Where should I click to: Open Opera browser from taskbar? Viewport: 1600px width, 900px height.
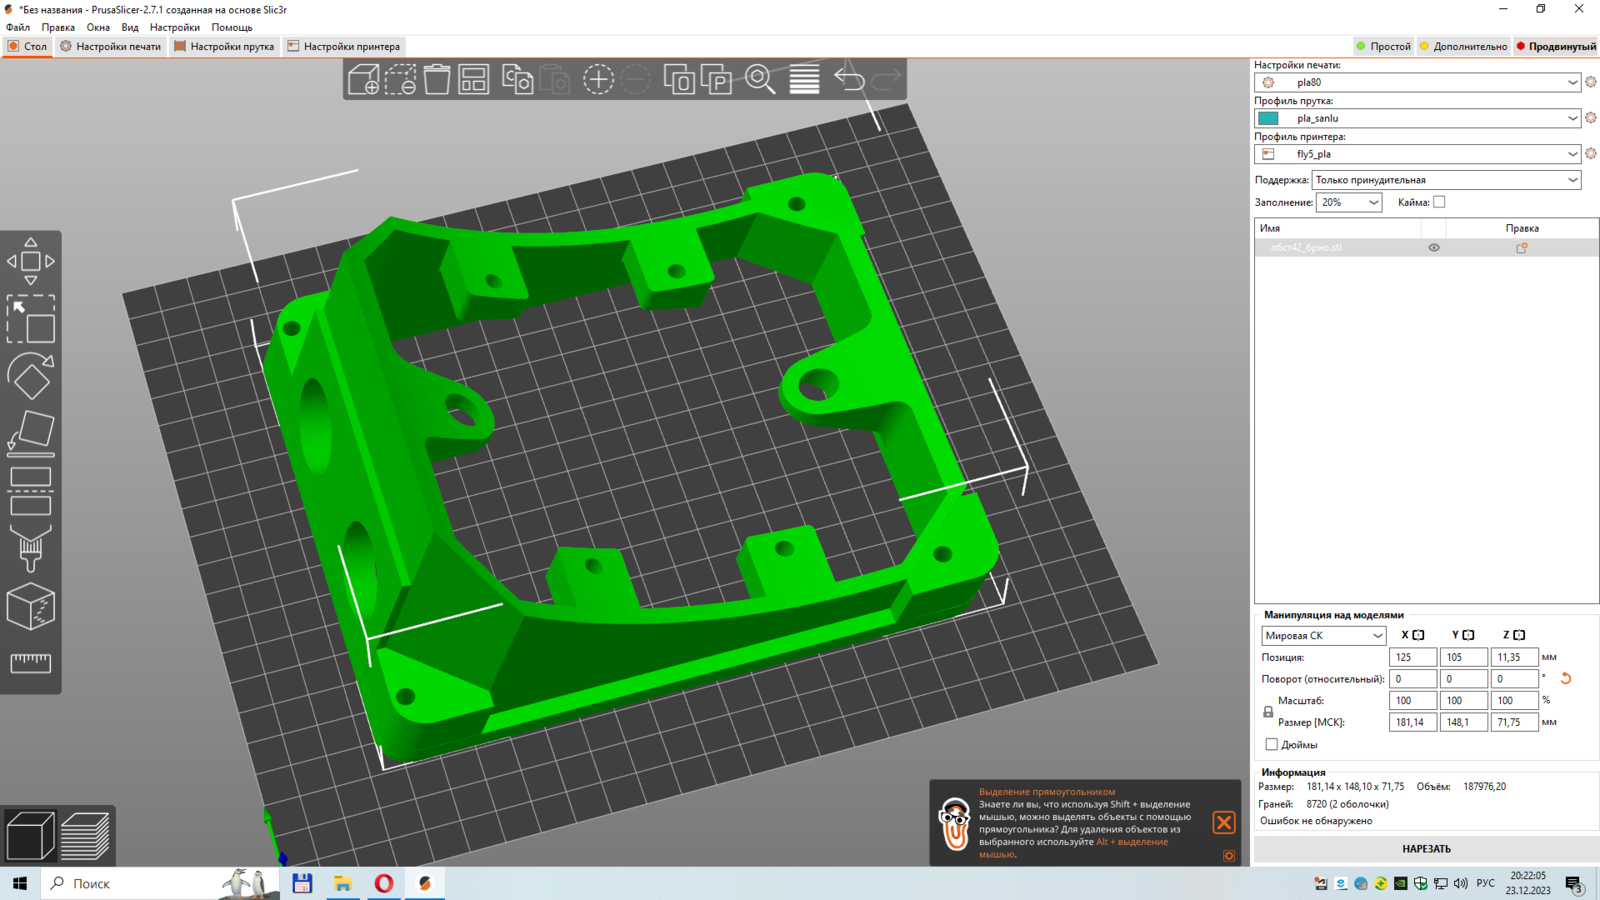coord(384,883)
